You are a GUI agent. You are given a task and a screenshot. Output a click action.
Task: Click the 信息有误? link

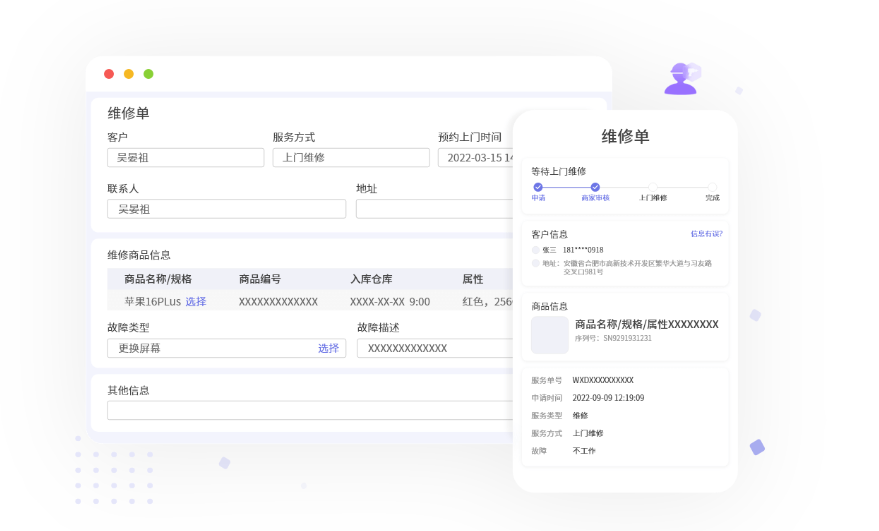tap(706, 234)
